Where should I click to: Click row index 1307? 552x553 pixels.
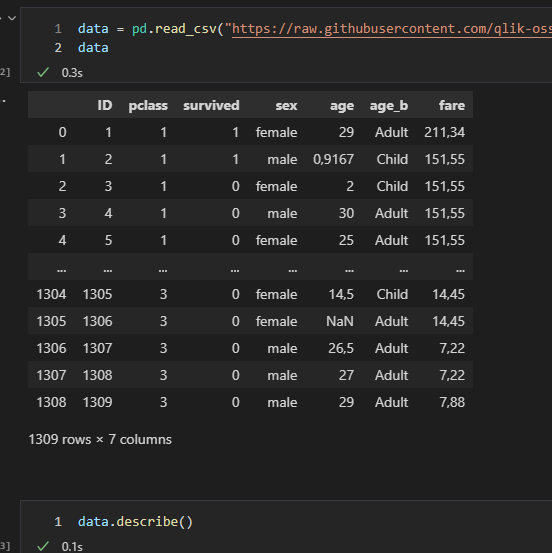[51, 375]
